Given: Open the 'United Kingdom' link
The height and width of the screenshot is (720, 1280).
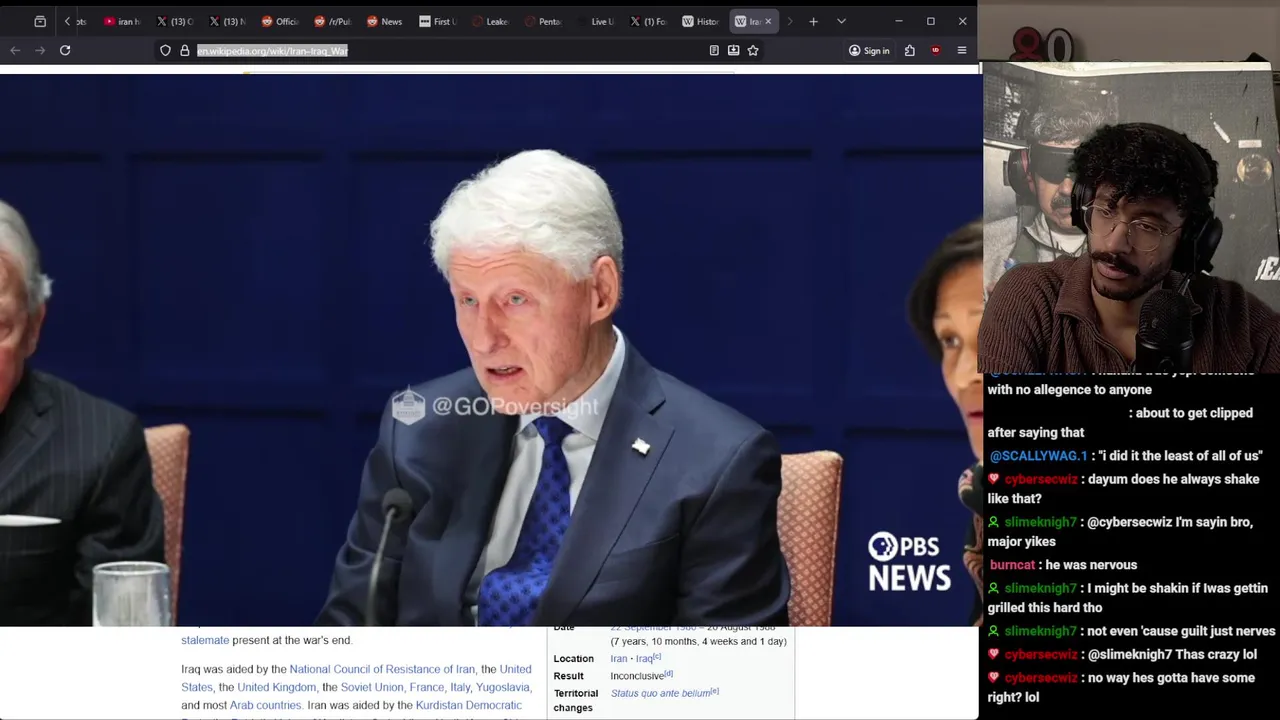Looking at the screenshot, I should coord(276,687).
